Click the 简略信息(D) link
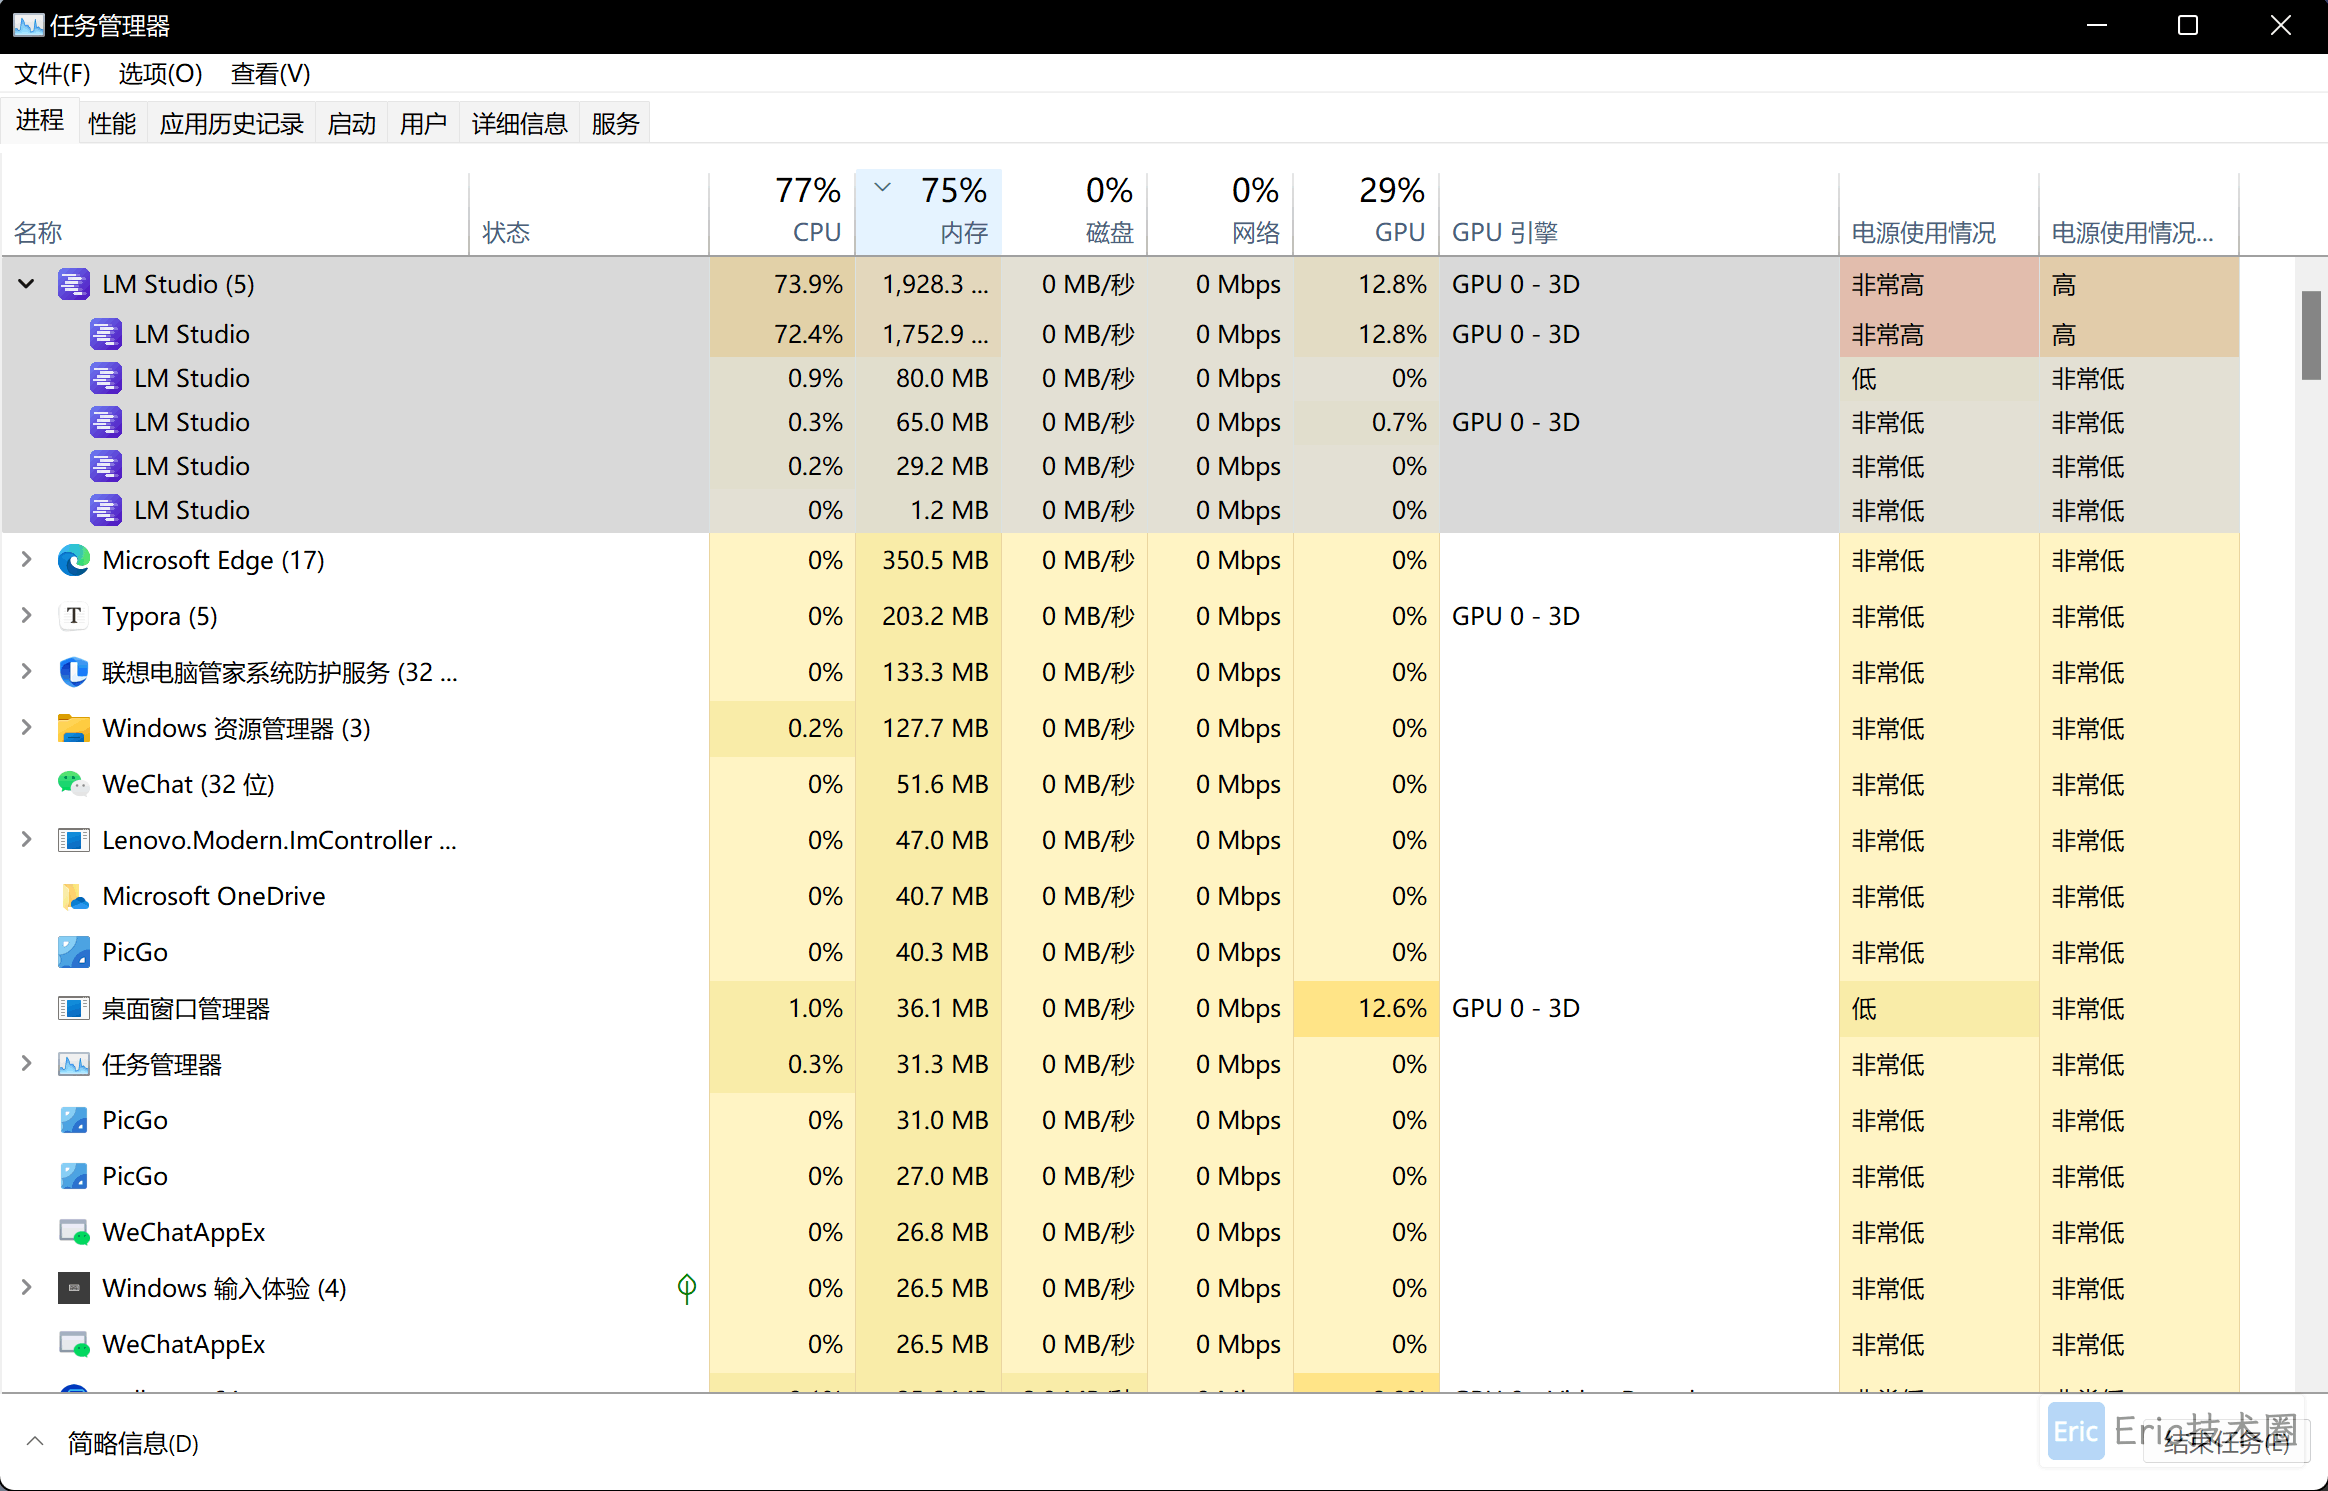The height and width of the screenshot is (1491, 2328). [133, 1443]
